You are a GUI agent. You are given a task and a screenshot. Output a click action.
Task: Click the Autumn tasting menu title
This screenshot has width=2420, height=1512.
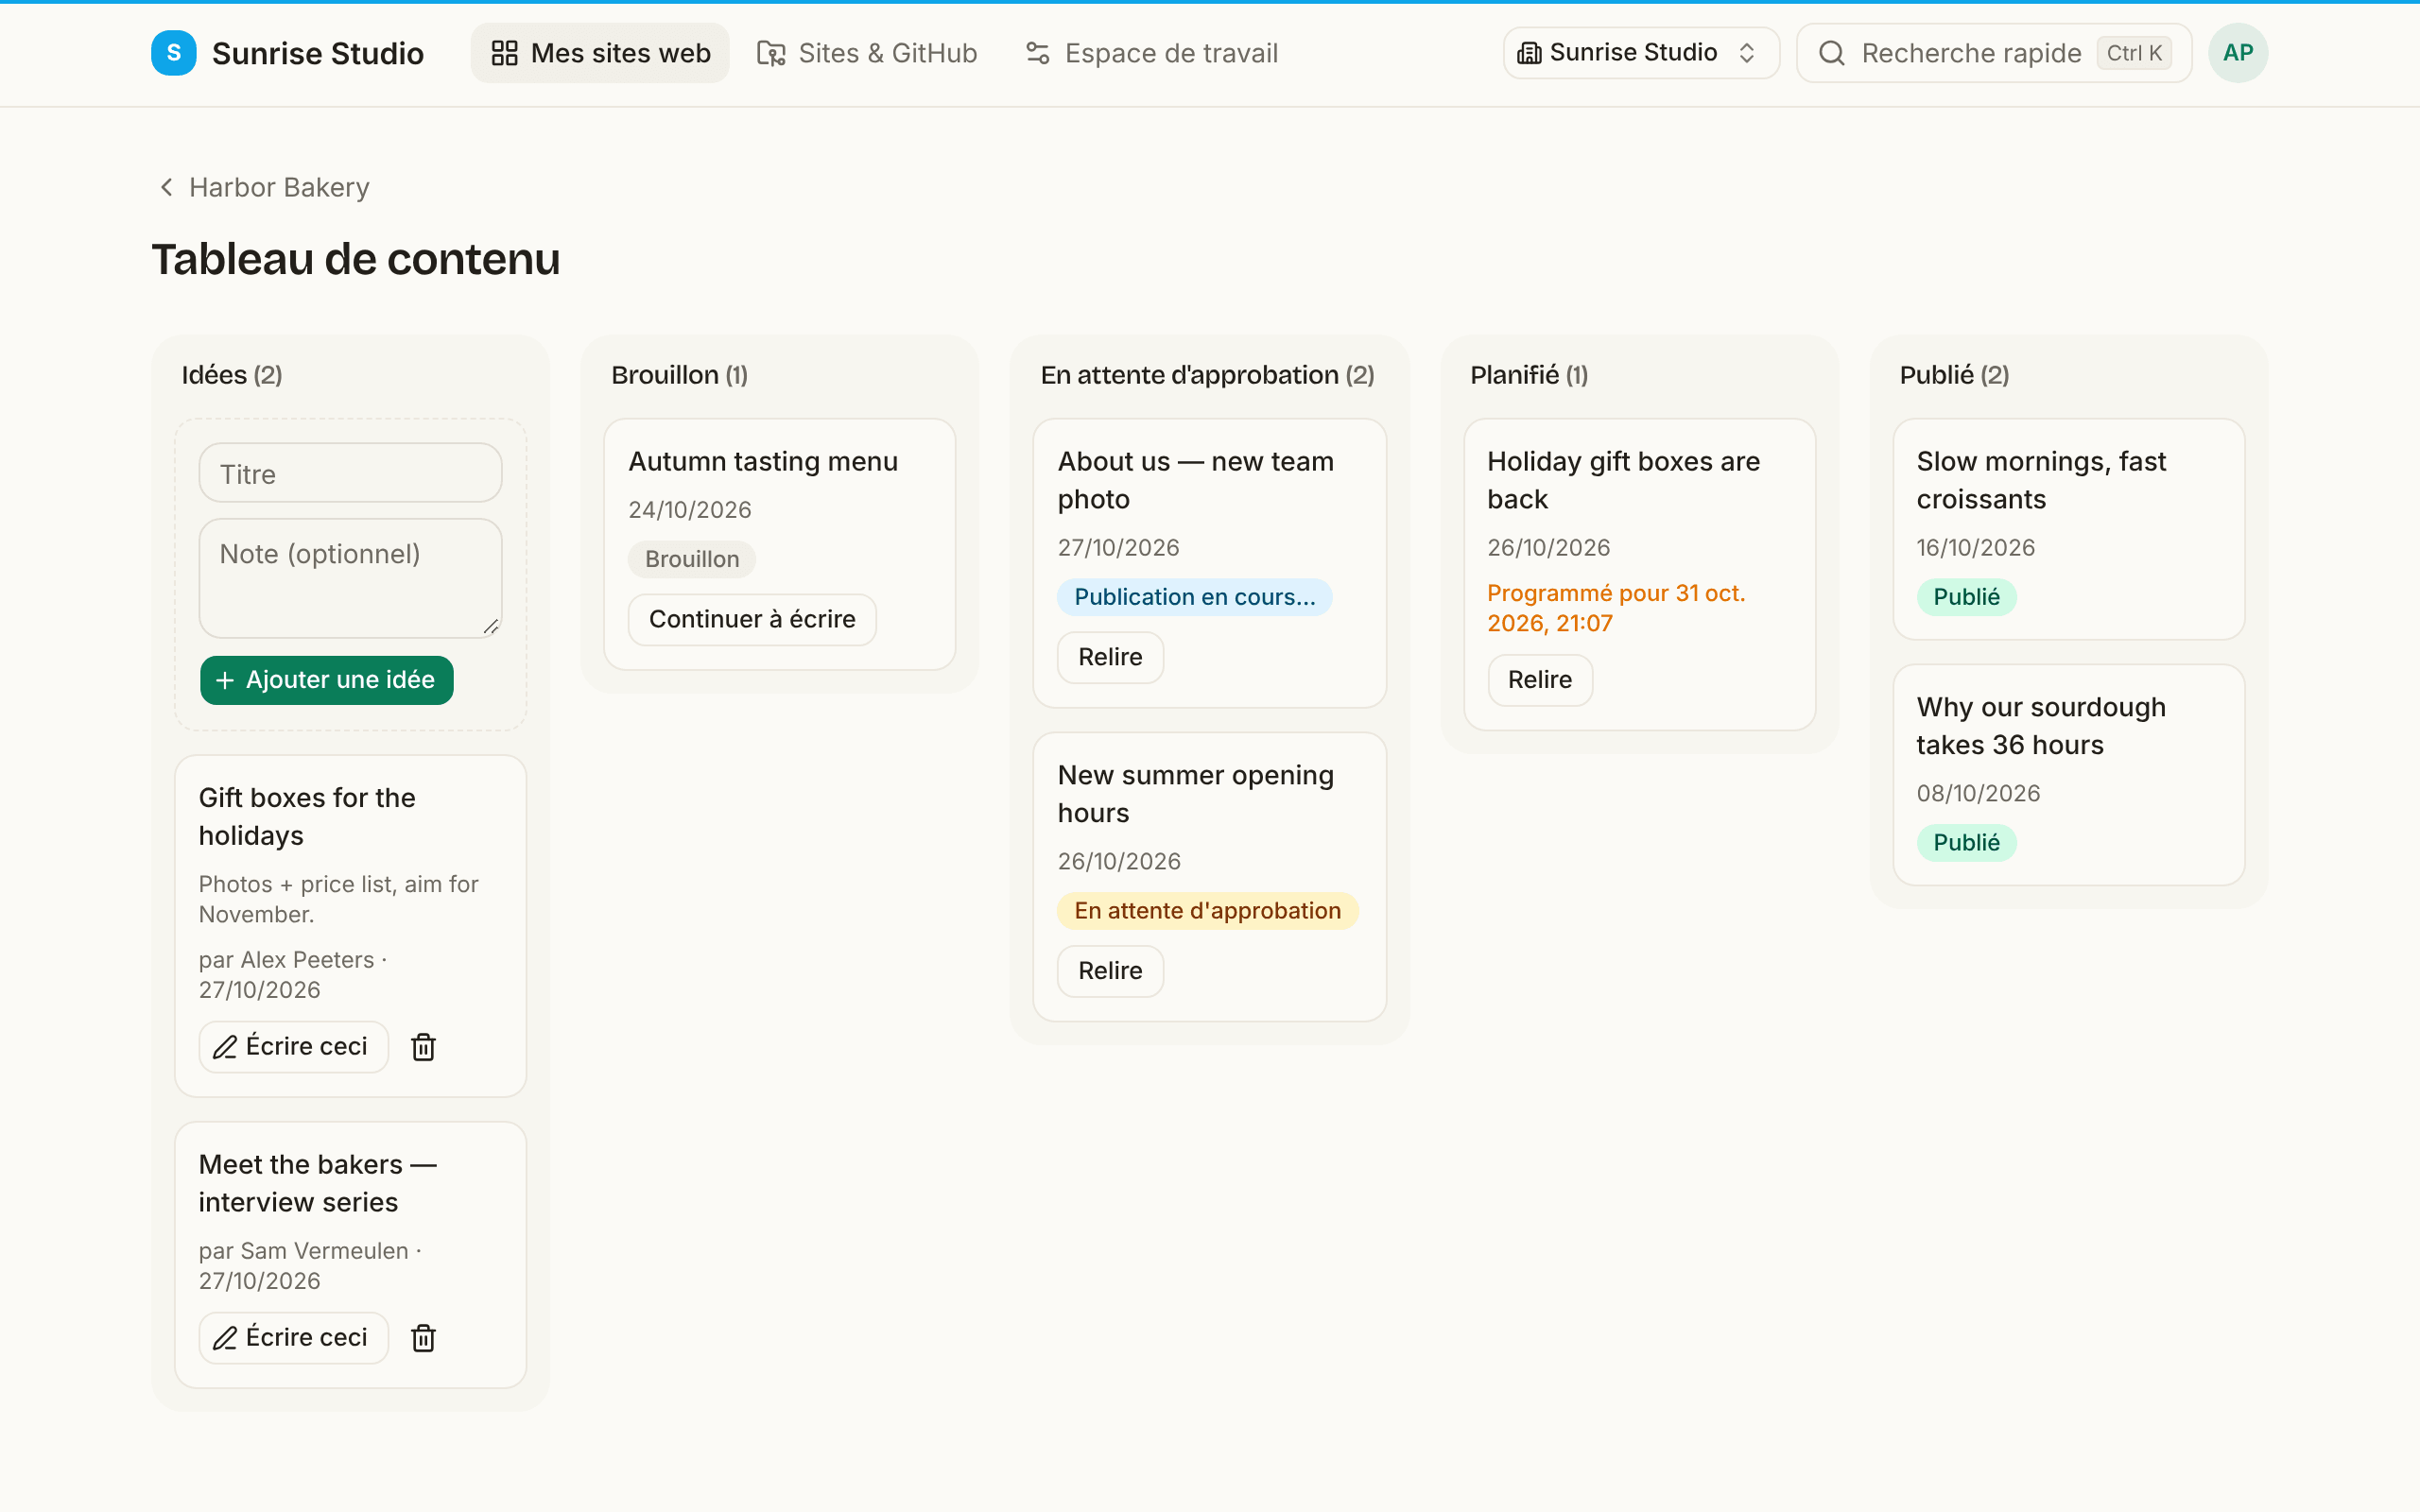tap(763, 461)
